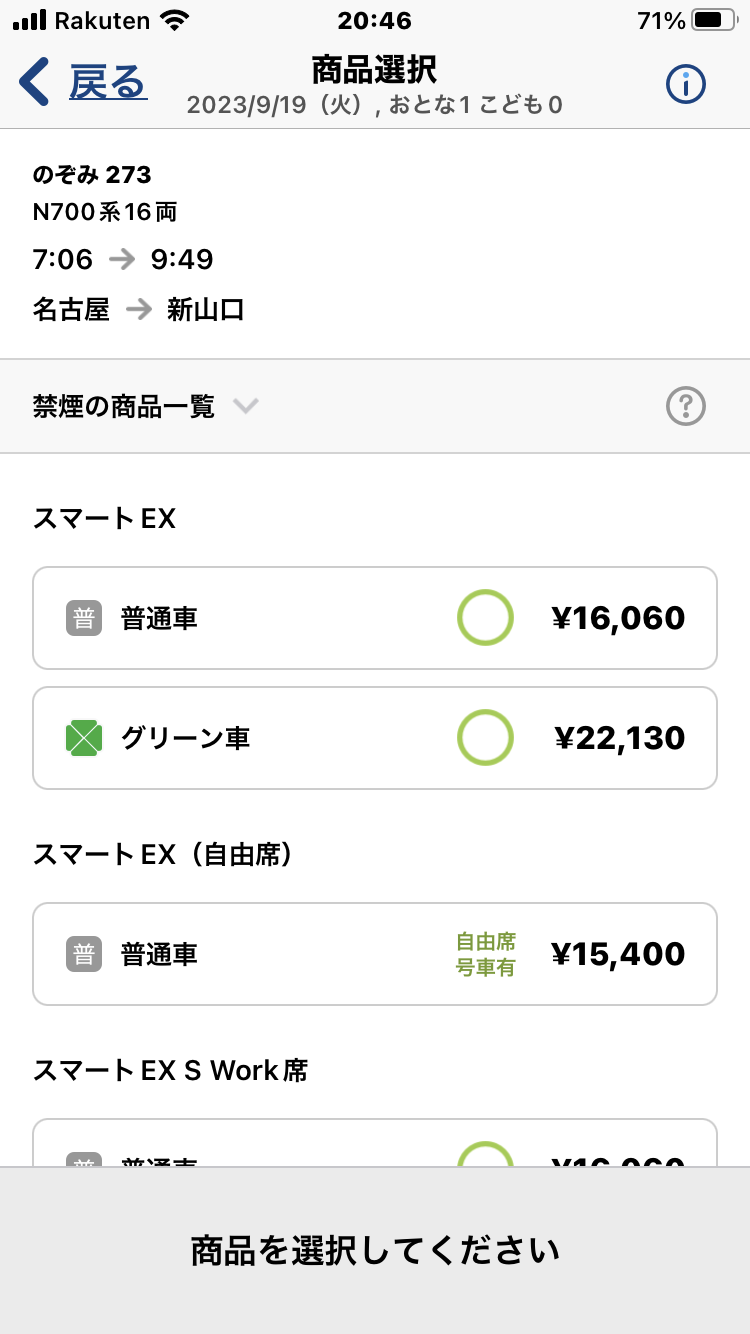Tap the Wi-Fi icon in status bar
The height and width of the screenshot is (1334, 750).
(x=174, y=21)
